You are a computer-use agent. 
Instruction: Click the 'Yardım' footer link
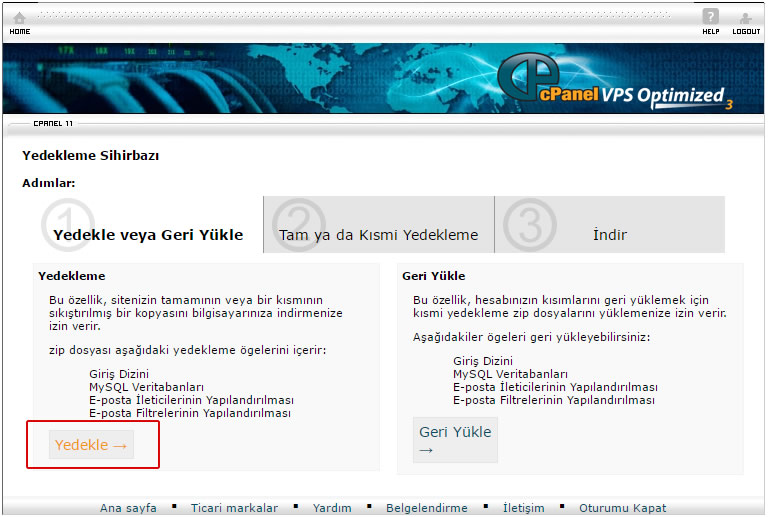coord(332,508)
